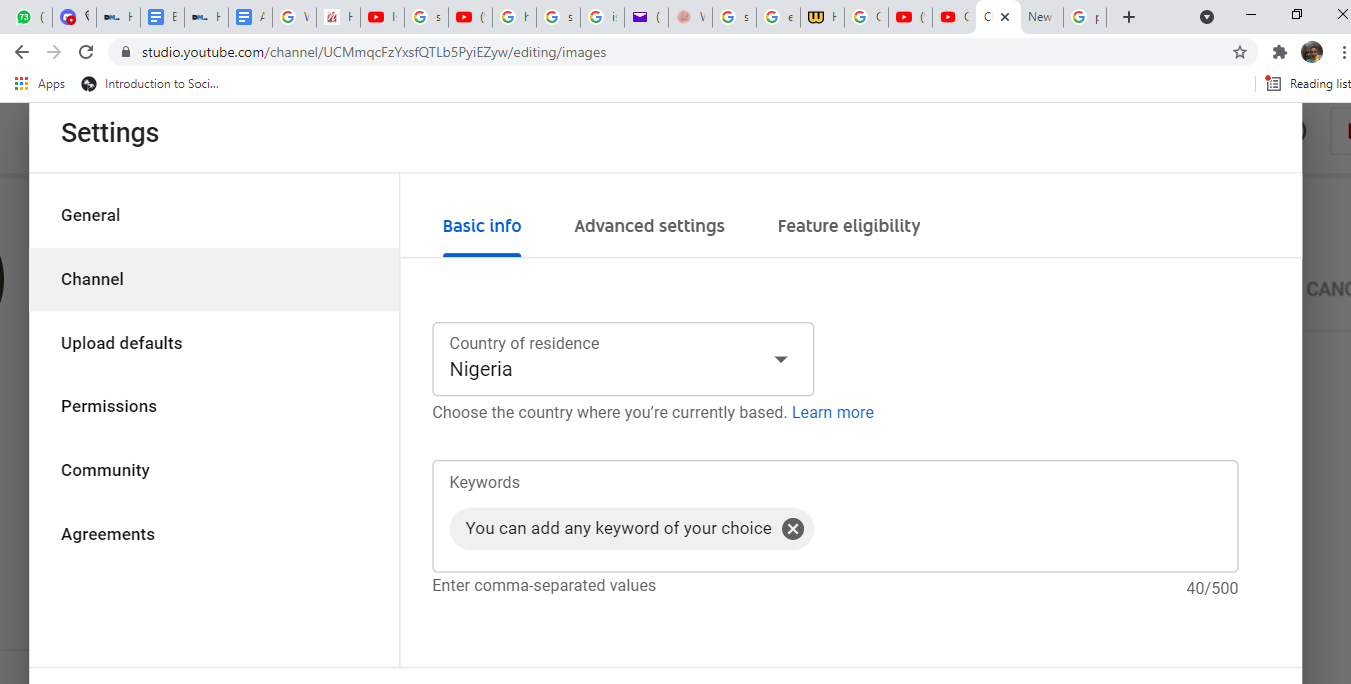
Task: Remove the keyword chip with the X icon
Action: 793,529
